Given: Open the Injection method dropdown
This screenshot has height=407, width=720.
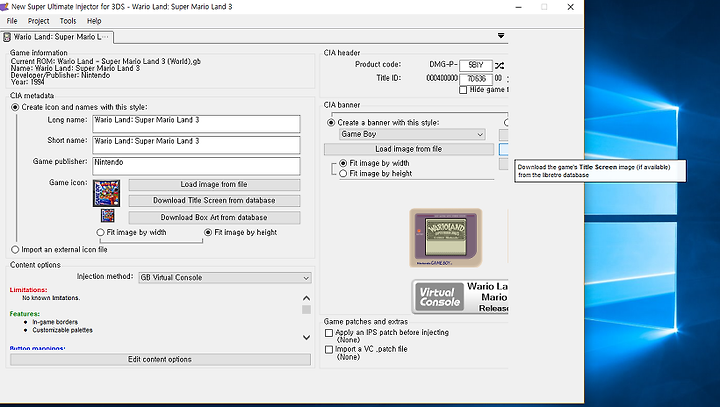Looking at the screenshot, I should click(225, 277).
